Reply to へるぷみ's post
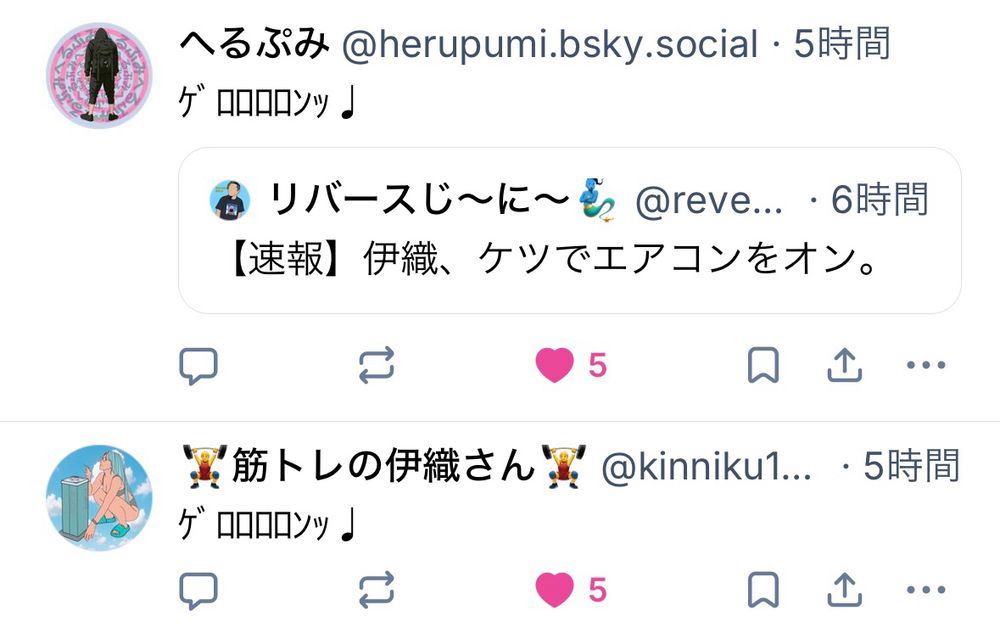This screenshot has width=1000, height=640. click(x=198, y=366)
